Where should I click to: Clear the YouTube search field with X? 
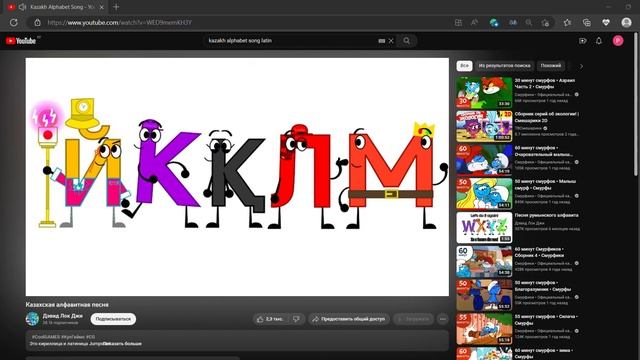(391, 41)
